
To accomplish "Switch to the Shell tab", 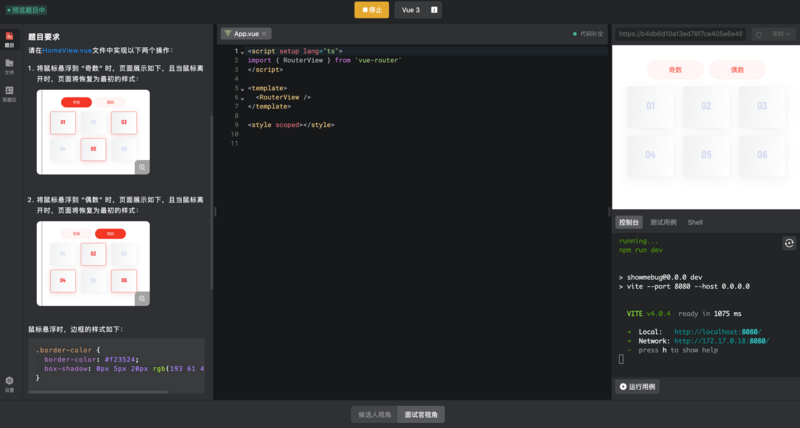I will pyautogui.click(x=695, y=222).
